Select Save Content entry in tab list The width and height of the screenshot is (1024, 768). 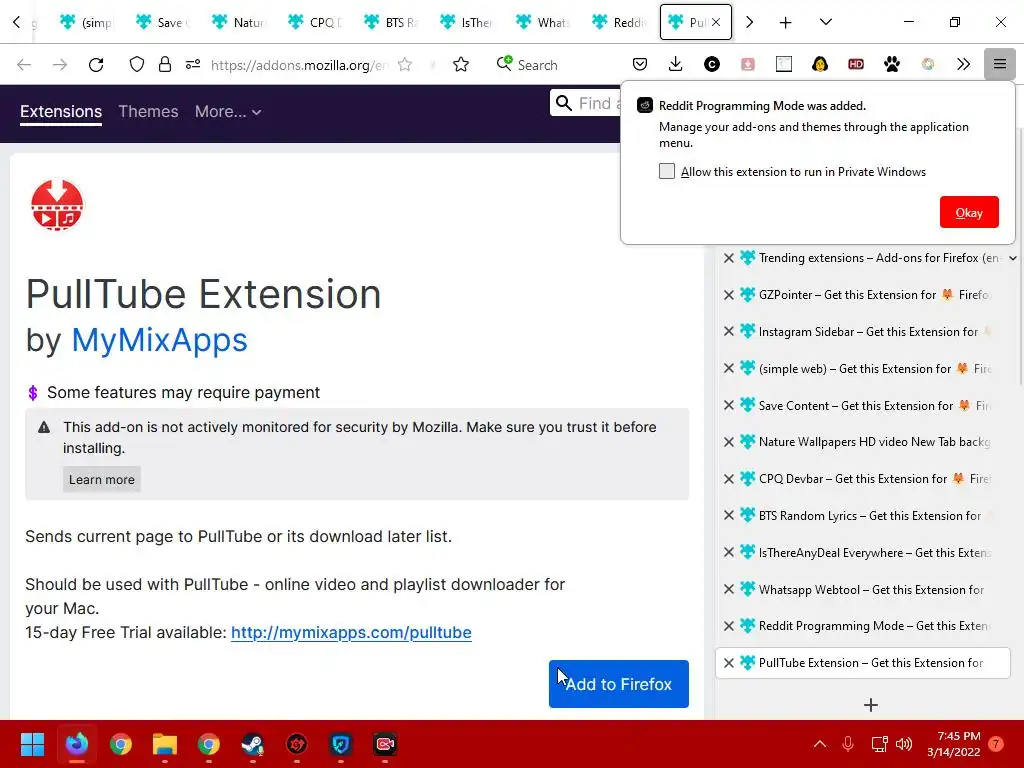862,406
